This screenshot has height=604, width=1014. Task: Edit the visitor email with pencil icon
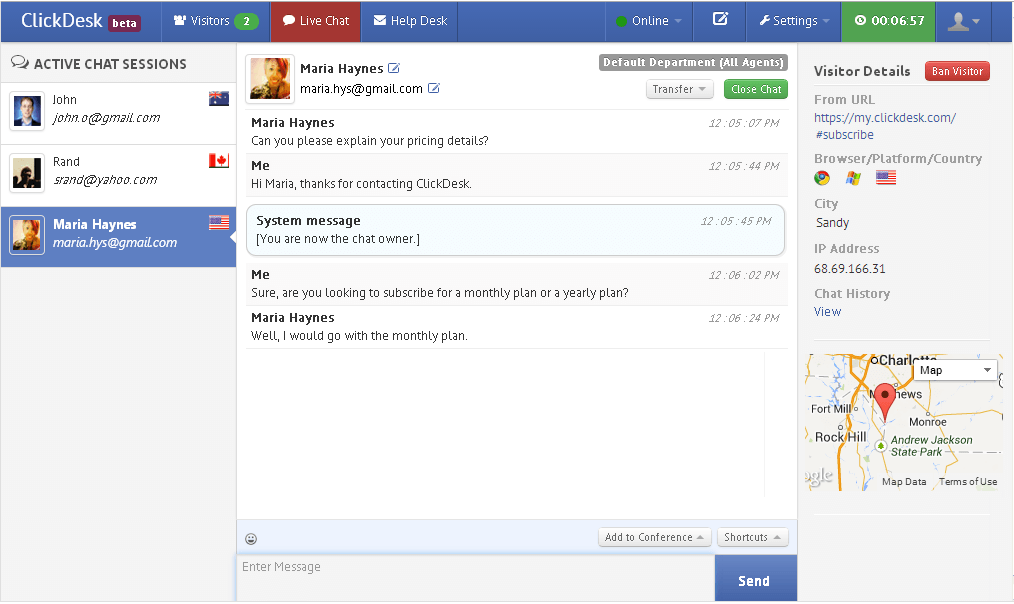(x=433, y=88)
